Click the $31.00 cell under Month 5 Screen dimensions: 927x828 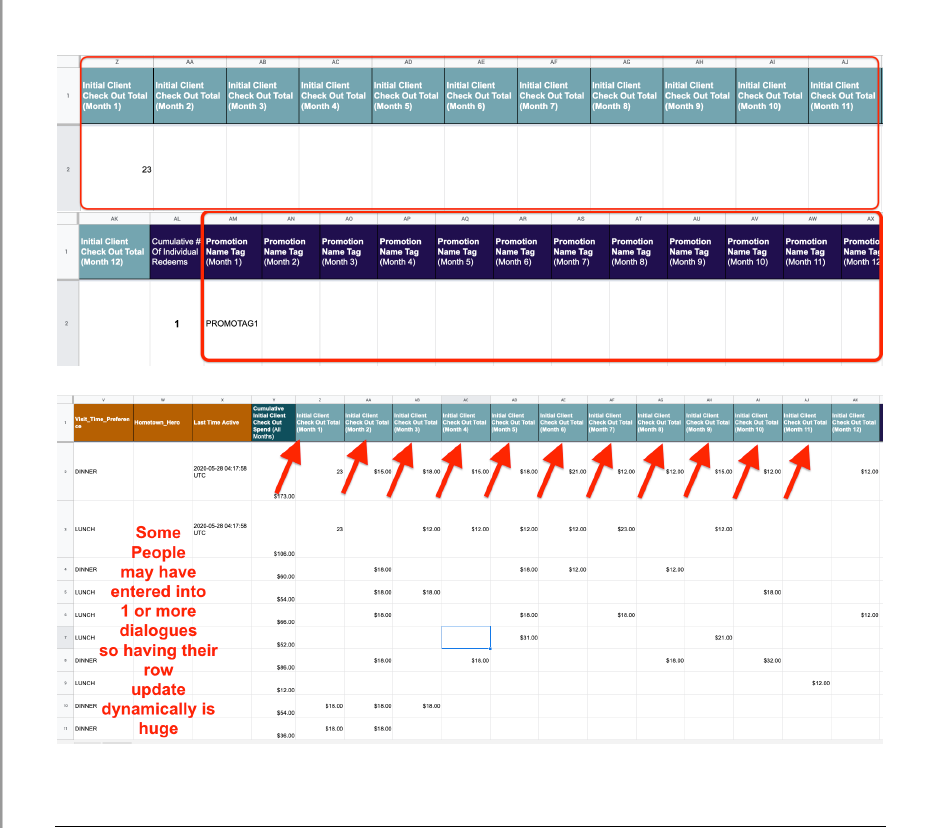(x=514, y=638)
